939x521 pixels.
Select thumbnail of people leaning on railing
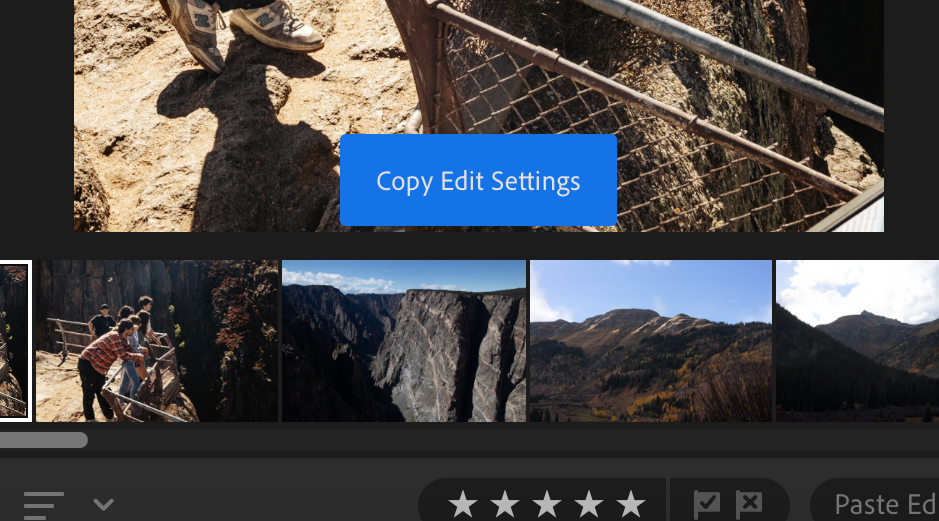[157, 341]
